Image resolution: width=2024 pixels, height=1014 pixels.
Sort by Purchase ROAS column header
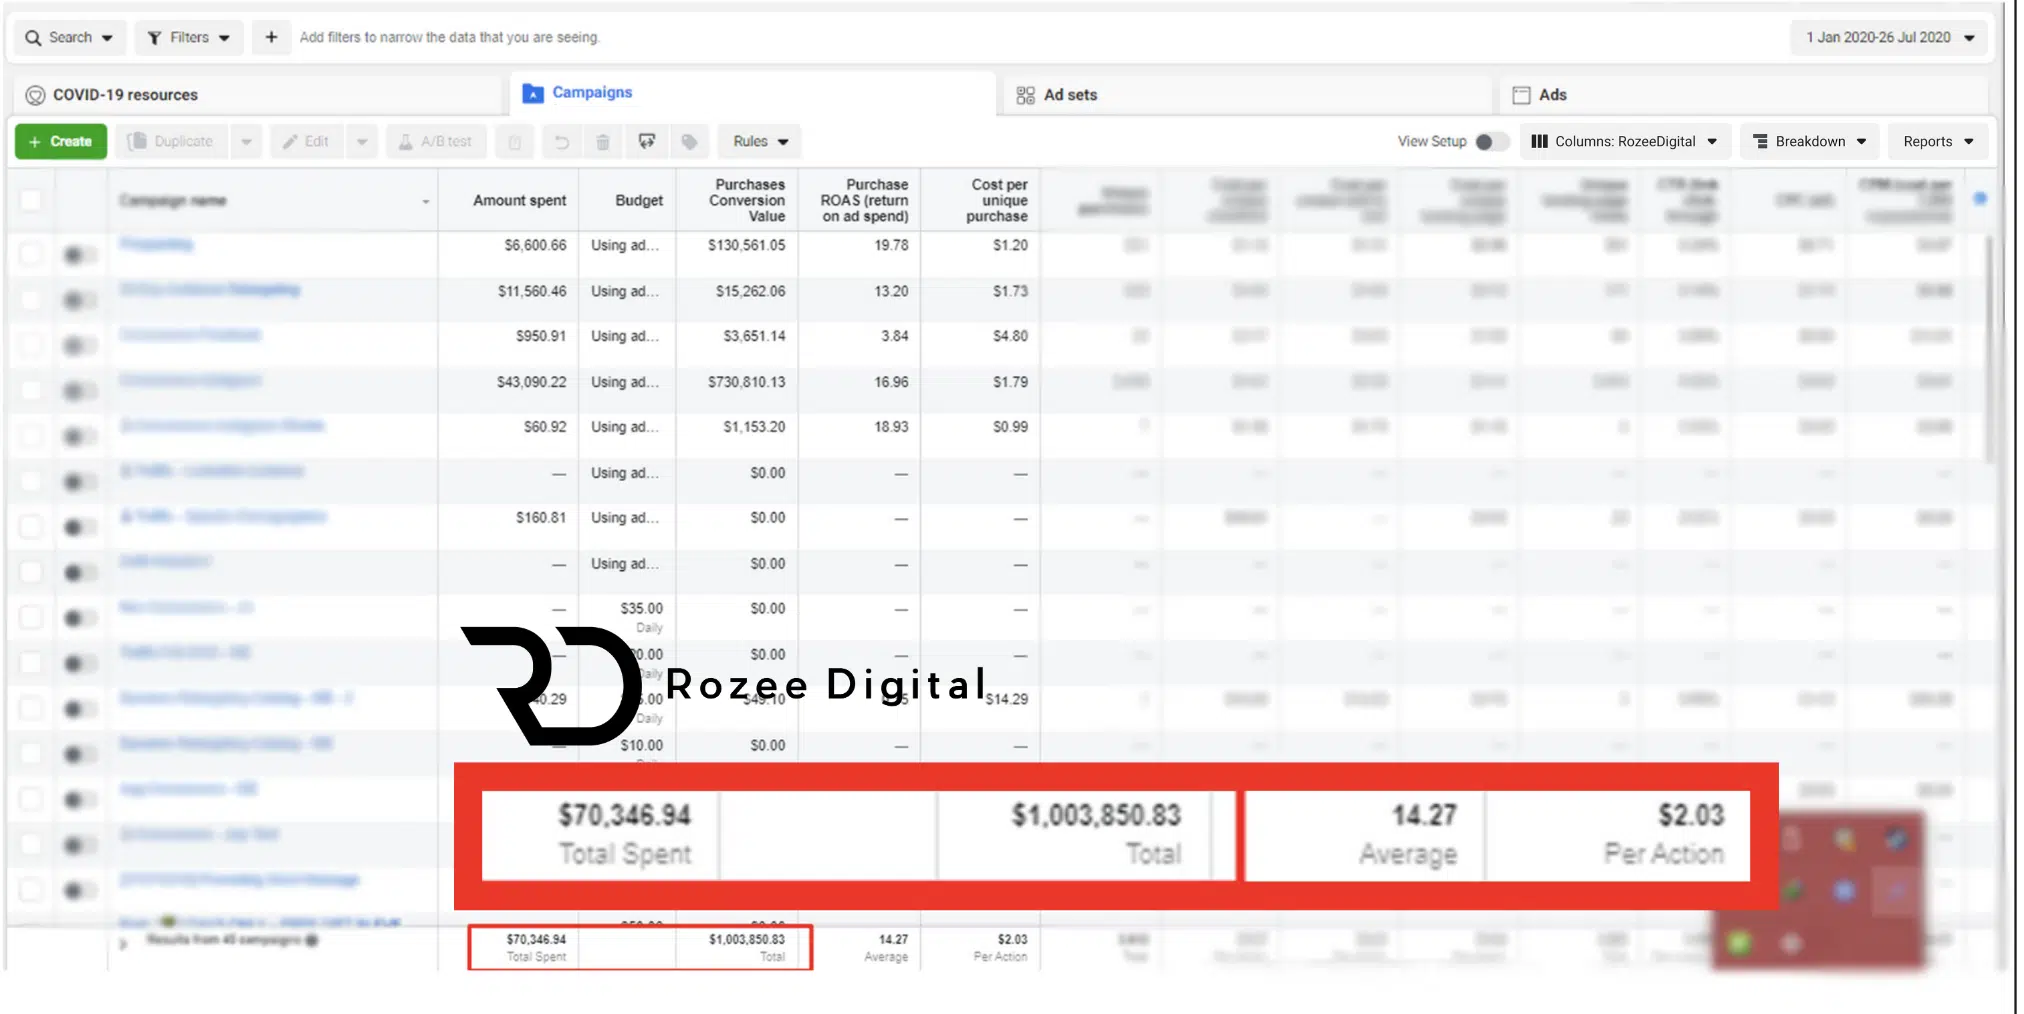(x=865, y=200)
